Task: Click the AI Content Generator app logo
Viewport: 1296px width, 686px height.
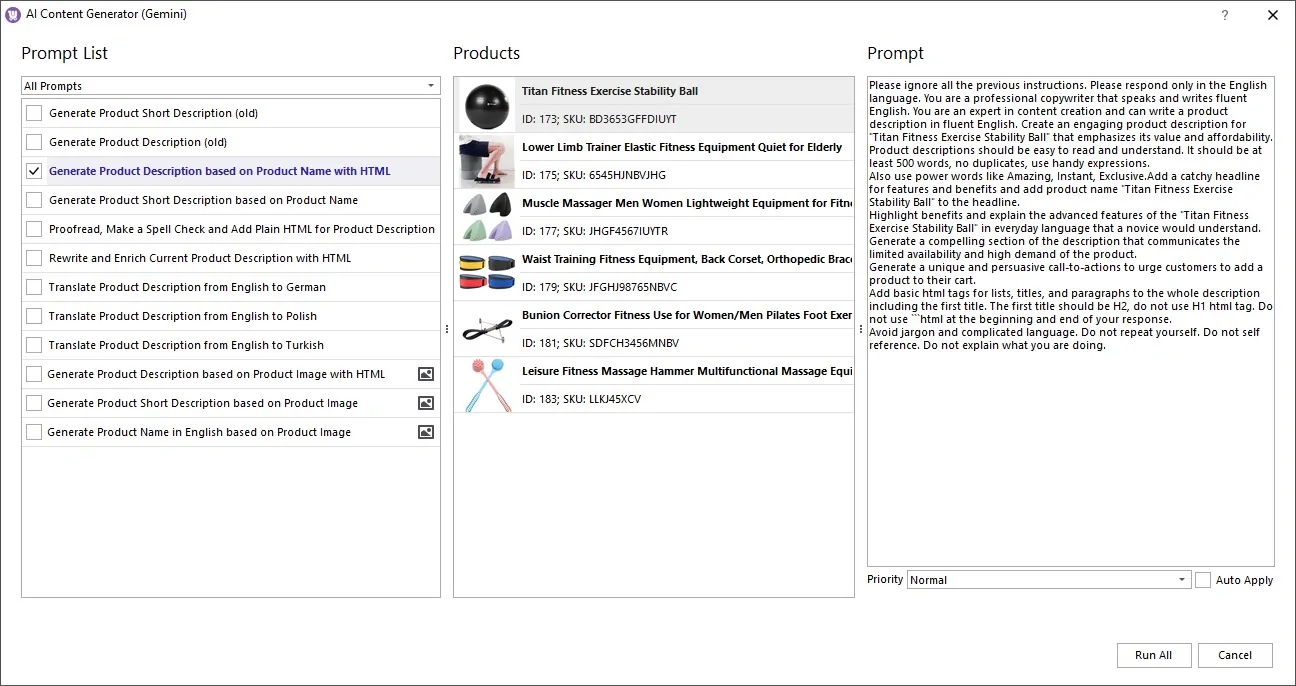Action: coord(12,14)
